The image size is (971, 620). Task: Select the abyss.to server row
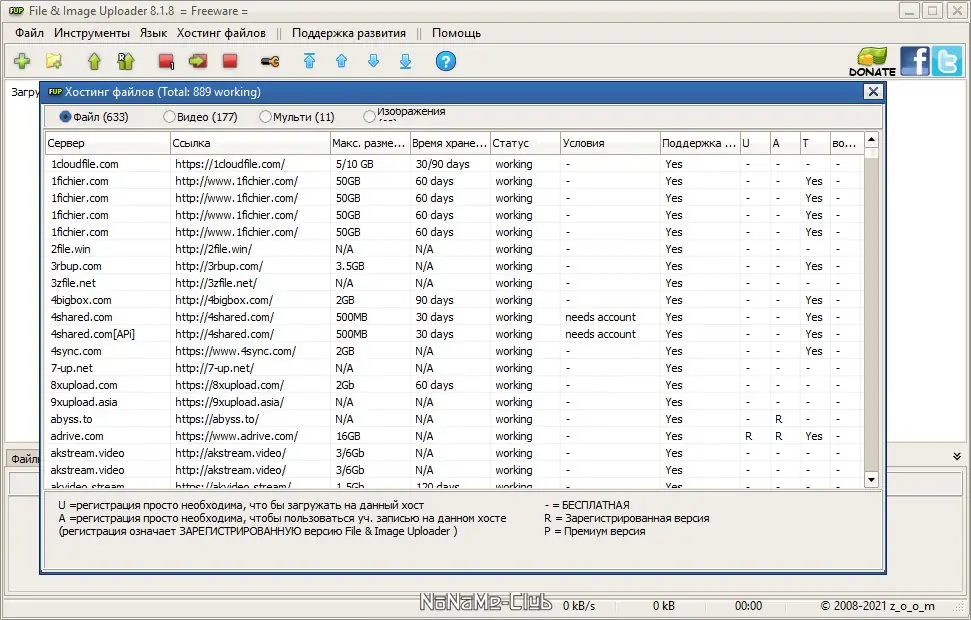tap(455, 419)
